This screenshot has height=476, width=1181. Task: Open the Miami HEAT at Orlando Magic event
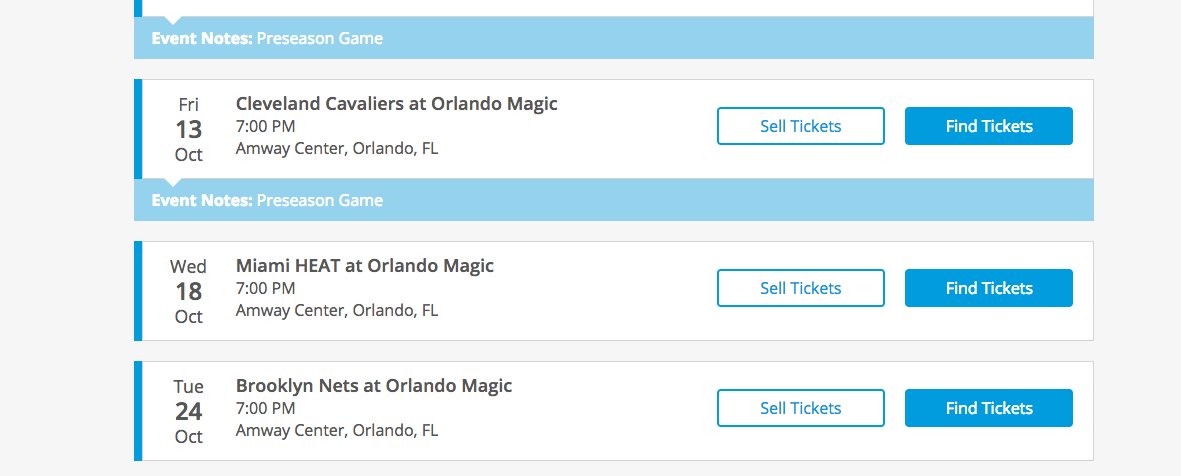pyautogui.click(x=364, y=266)
